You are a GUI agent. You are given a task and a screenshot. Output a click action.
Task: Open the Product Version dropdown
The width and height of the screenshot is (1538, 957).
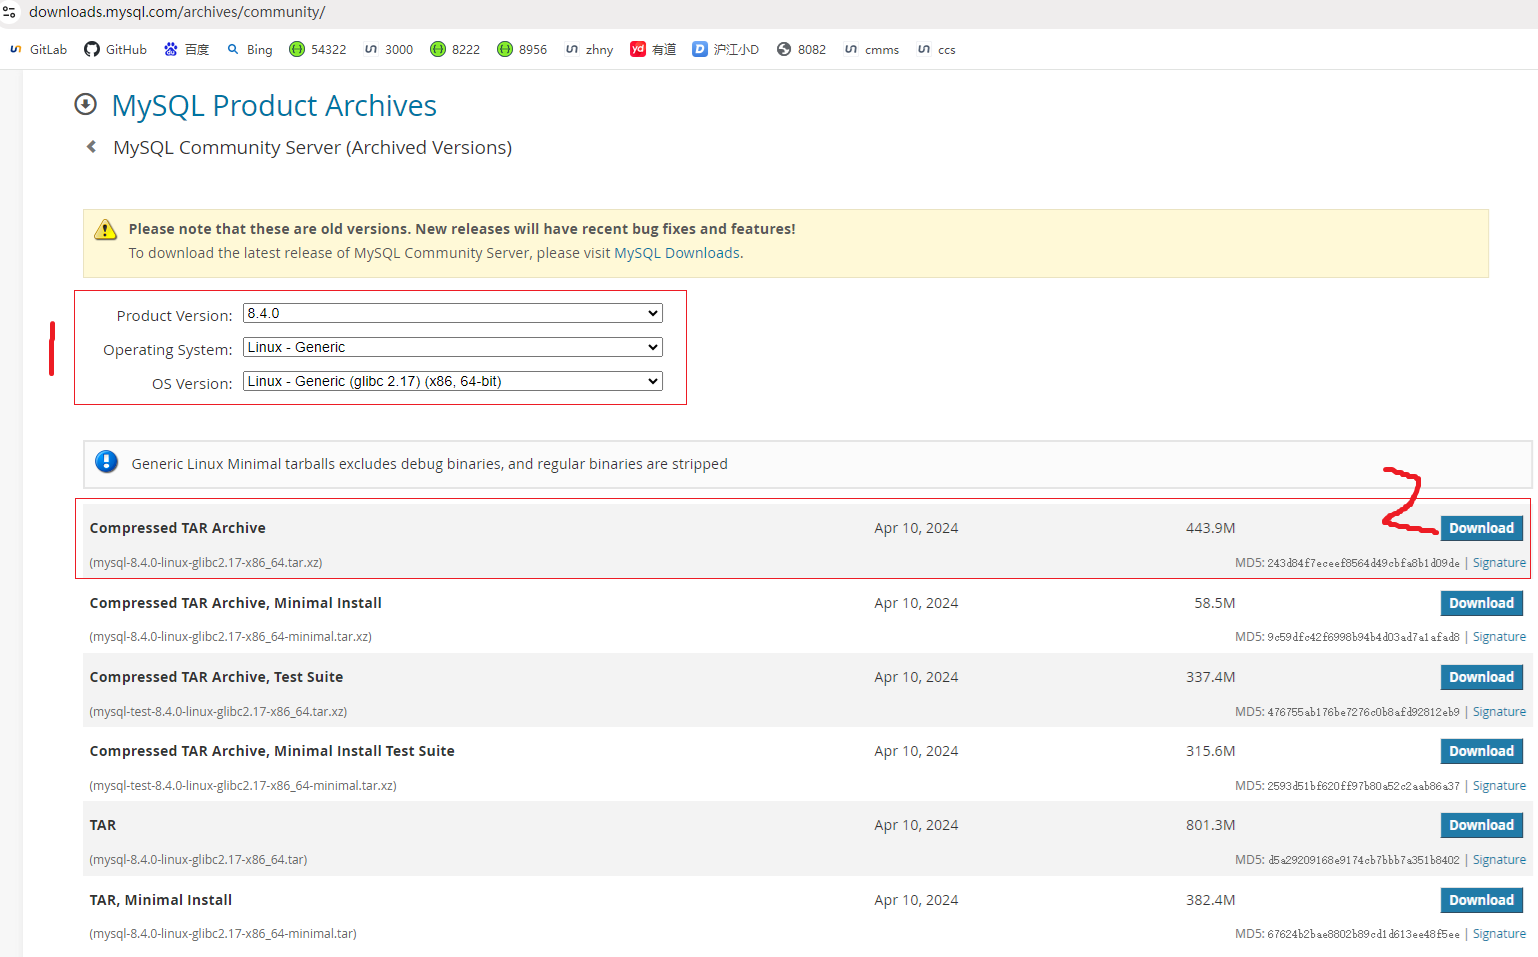[453, 313]
